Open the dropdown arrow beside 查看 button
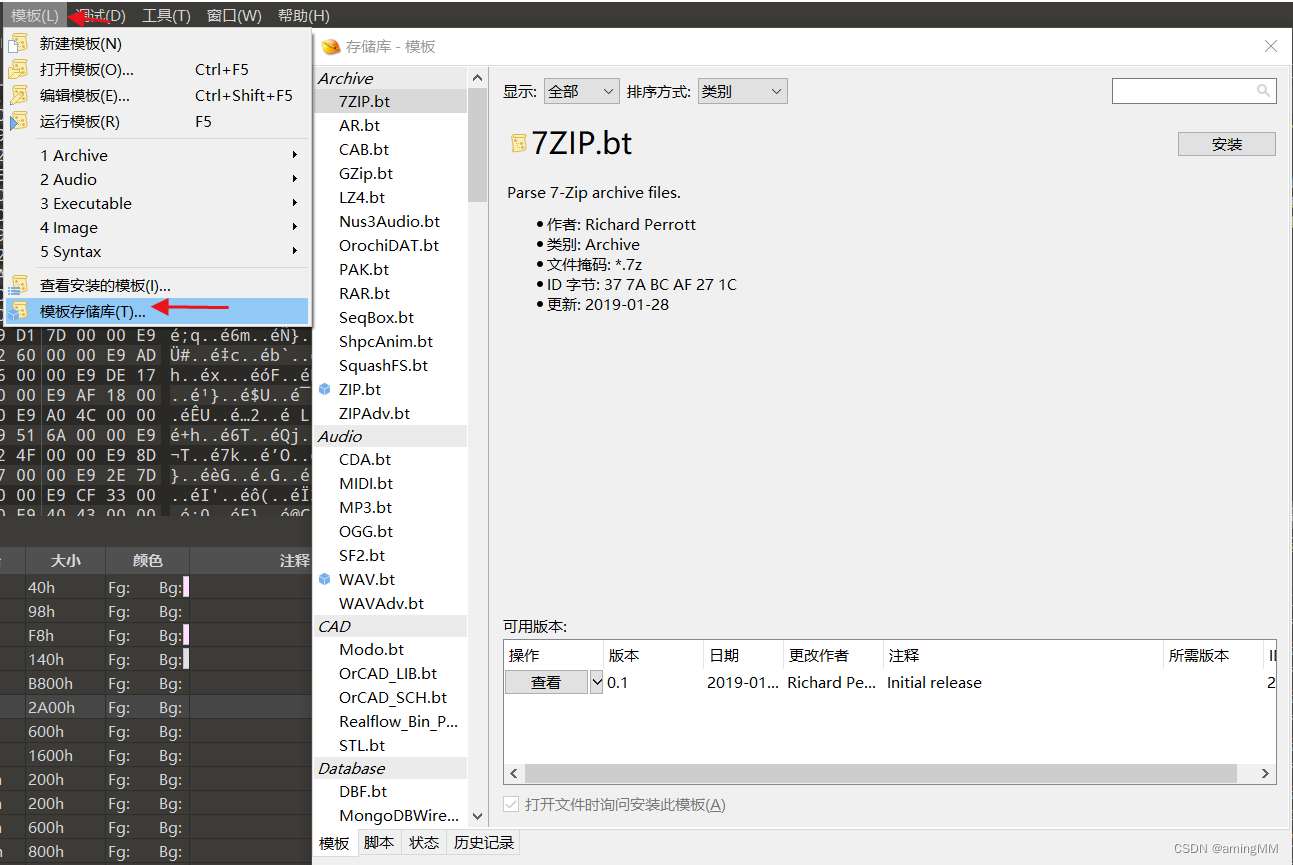The width and height of the screenshot is (1293, 865). pyautogui.click(x=597, y=682)
